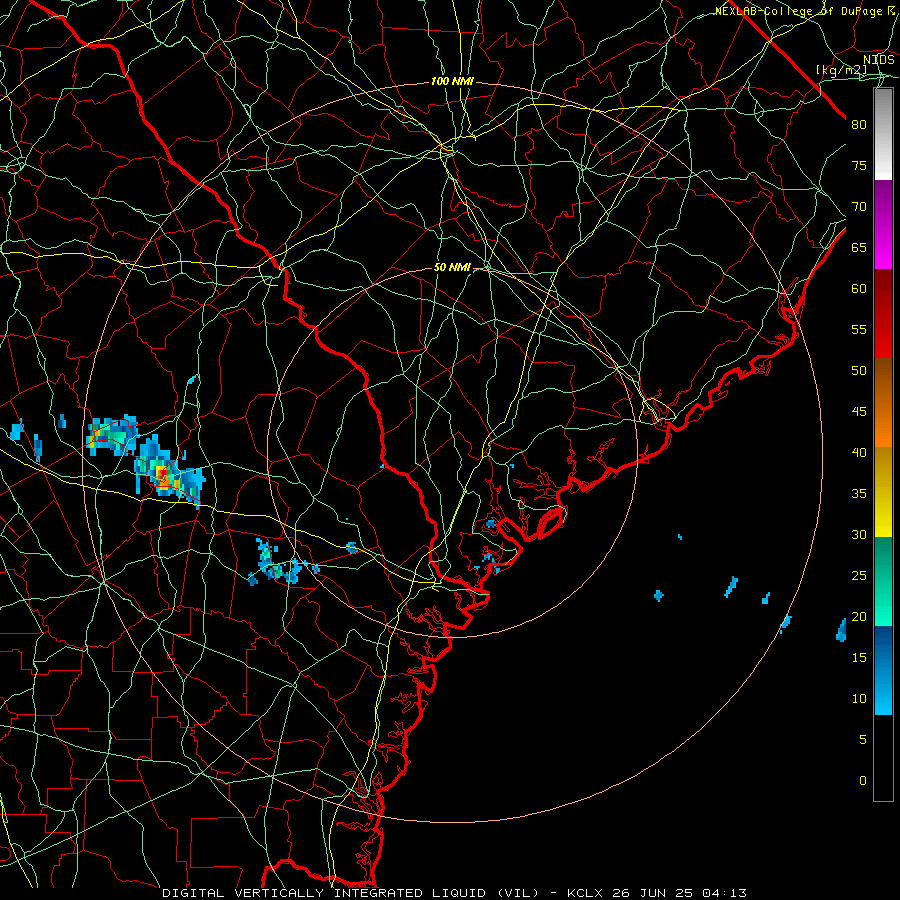Image resolution: width=900 pixels, height=900 pixels.
Task: Click the NEXLAB-College of DuPage credit text
Action: [x=805, y=11]
